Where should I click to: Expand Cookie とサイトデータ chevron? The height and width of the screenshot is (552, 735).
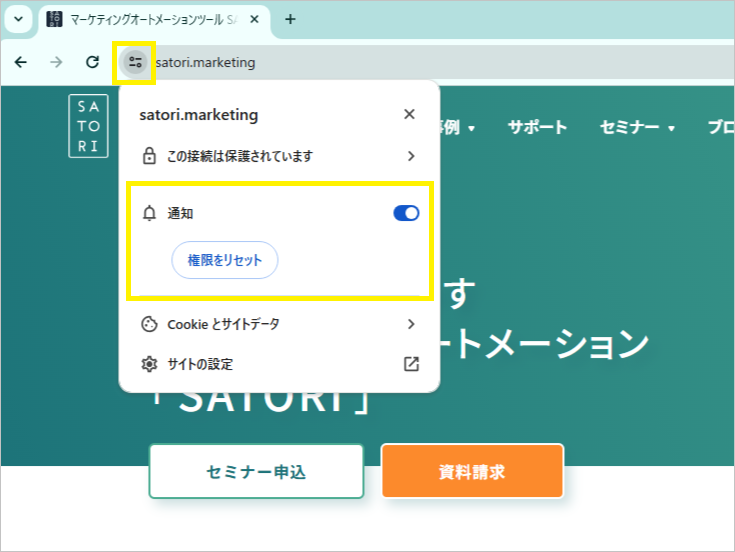pyautogui.click(x=411, y=324)
